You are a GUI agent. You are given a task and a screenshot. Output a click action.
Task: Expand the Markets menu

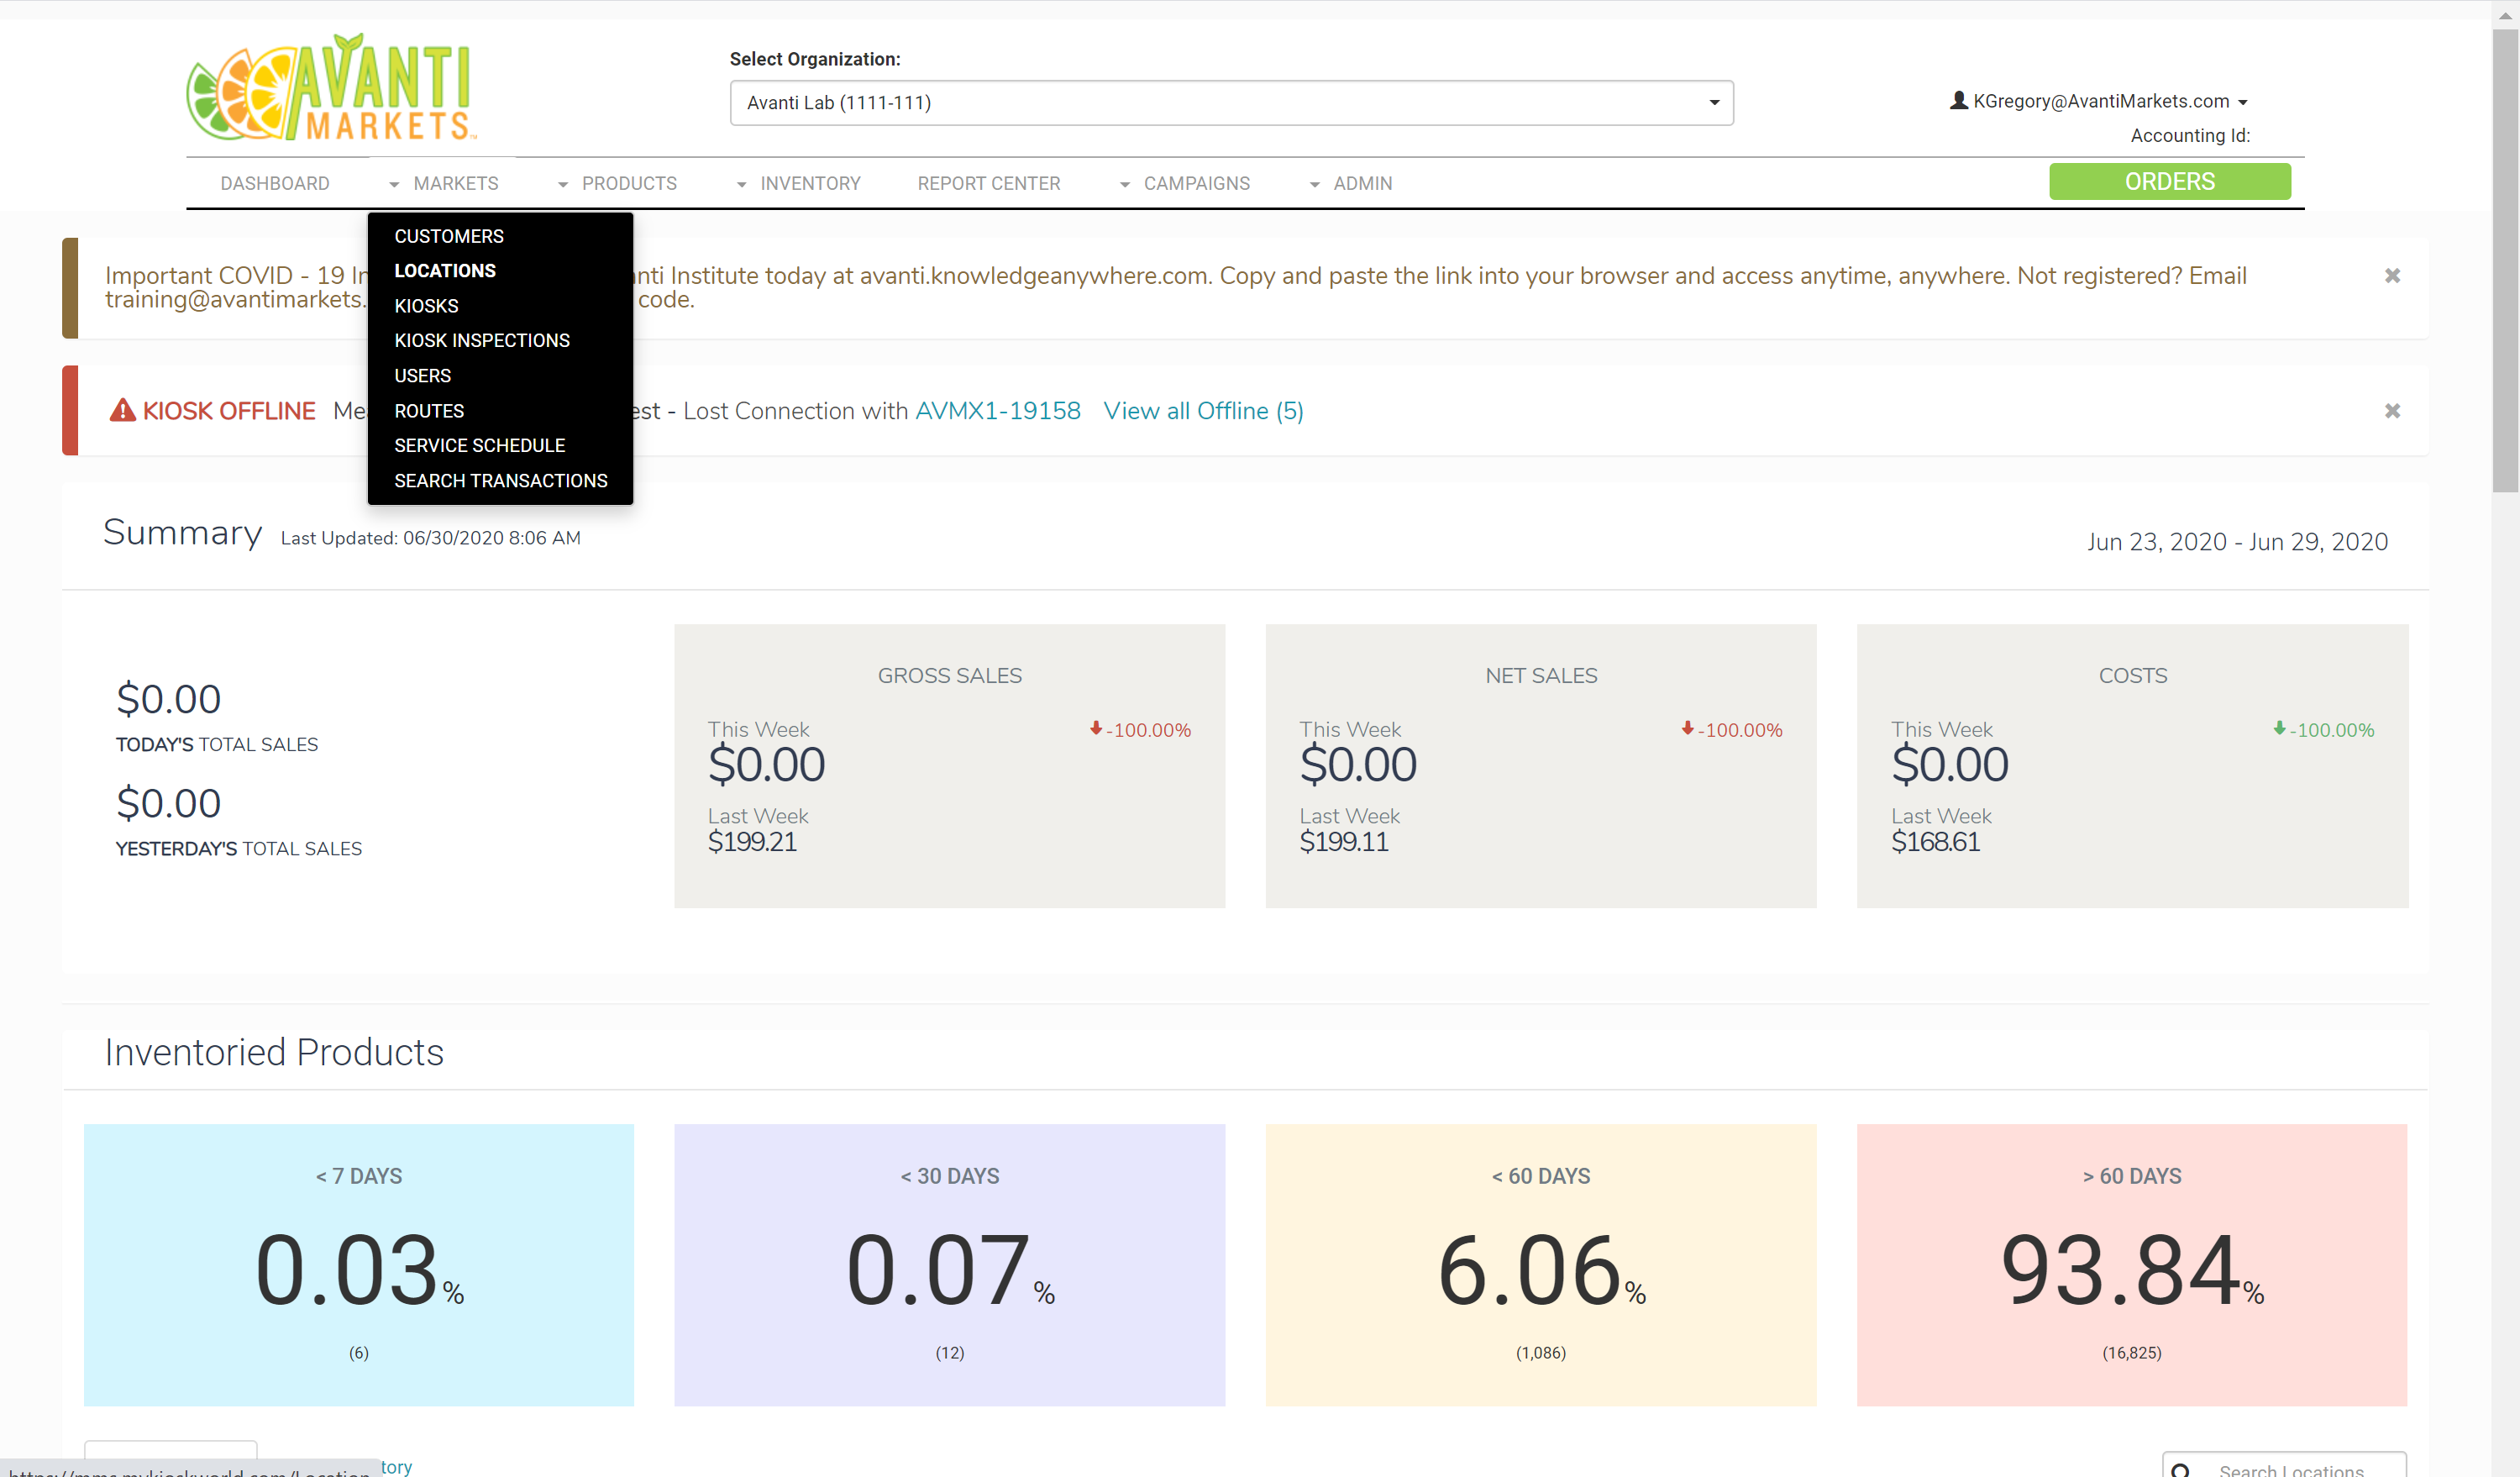tap(443, 184)
